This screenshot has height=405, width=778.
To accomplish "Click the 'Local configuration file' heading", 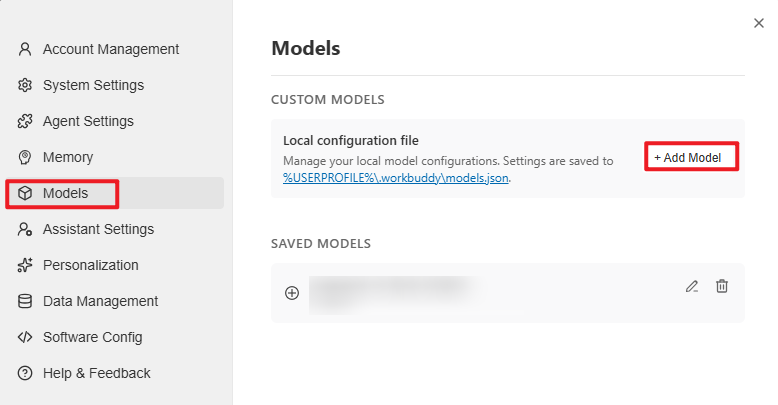I will 351,141.
